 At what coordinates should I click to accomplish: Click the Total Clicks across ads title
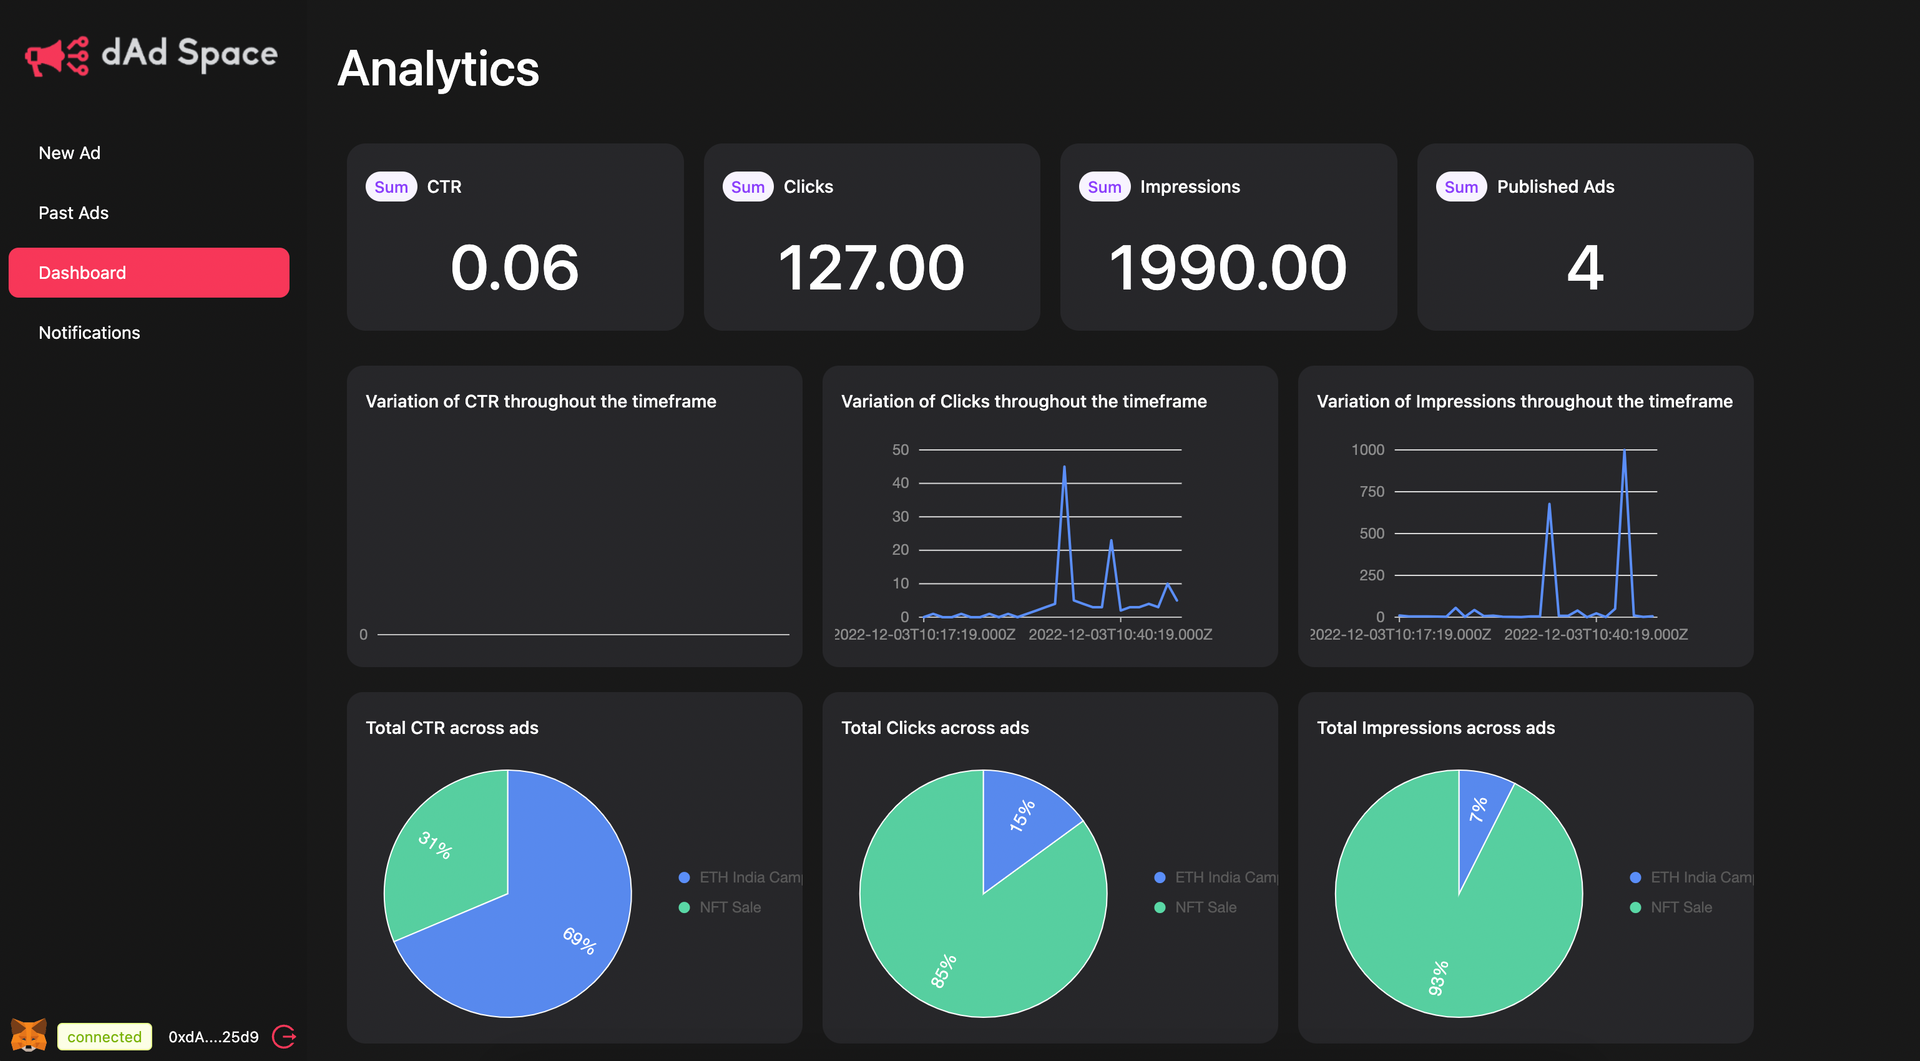tap(935, 728)
